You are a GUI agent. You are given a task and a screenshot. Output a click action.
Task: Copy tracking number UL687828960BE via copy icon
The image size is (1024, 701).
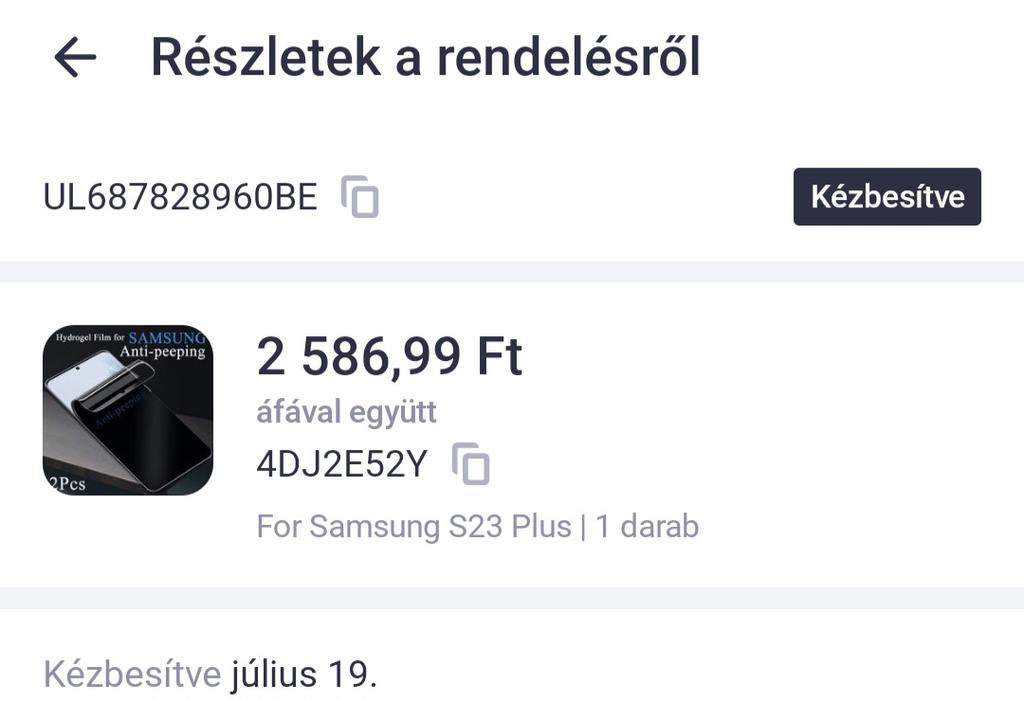click(x=360, y=196)
